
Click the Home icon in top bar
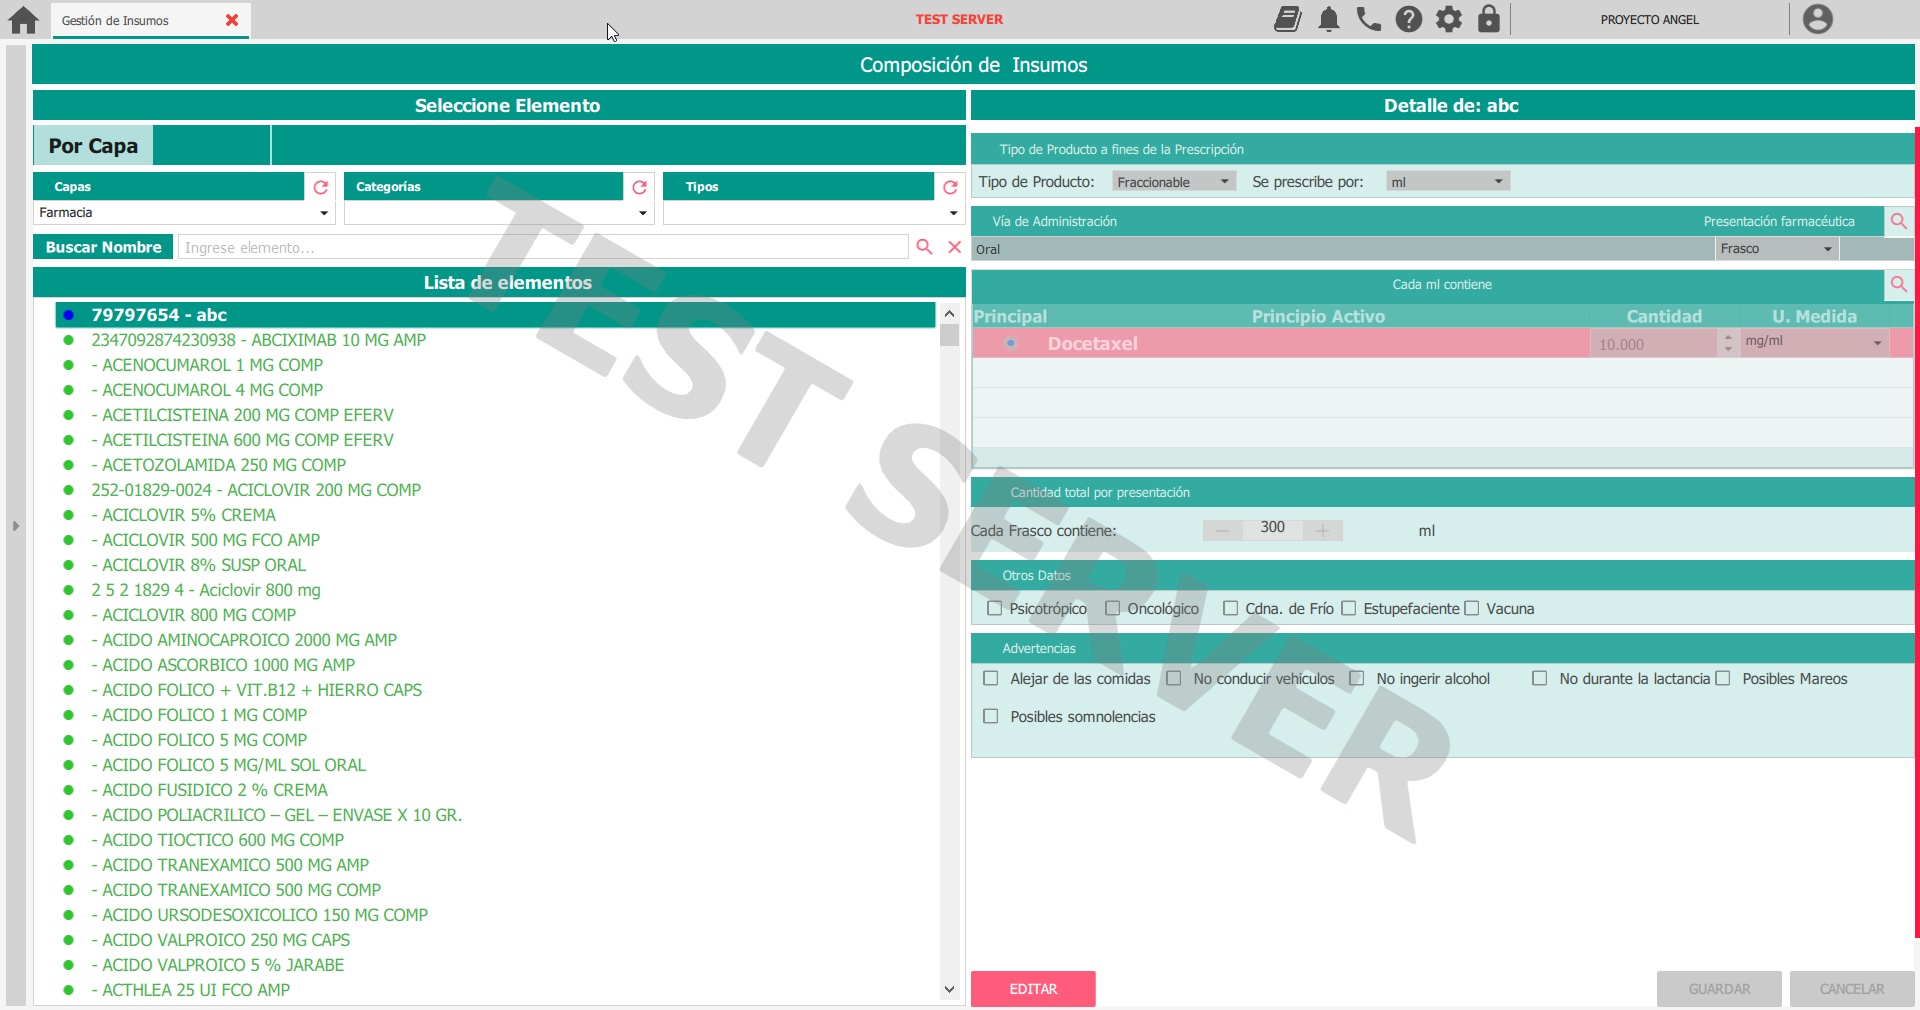(23, 20)
